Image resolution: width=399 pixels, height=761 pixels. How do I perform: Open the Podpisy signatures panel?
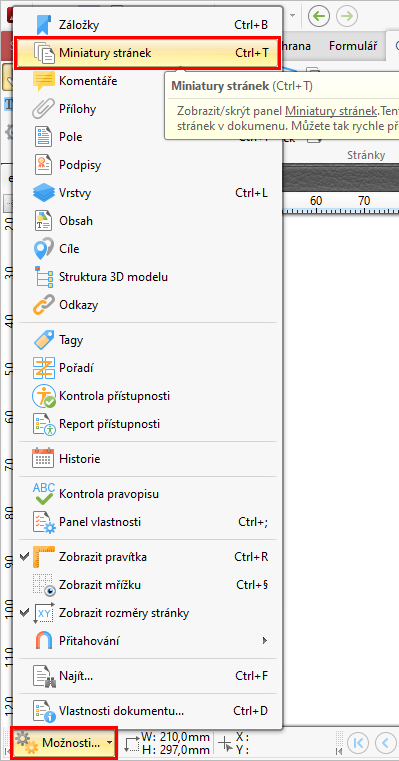point(148,165)
